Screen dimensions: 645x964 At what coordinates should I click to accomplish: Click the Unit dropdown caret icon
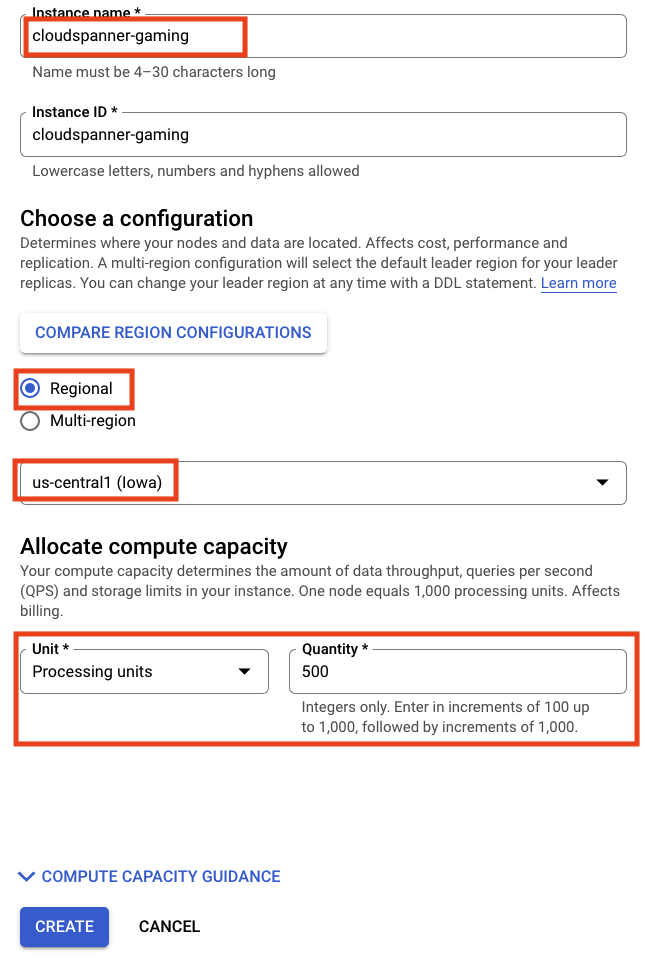pos(244,672)
